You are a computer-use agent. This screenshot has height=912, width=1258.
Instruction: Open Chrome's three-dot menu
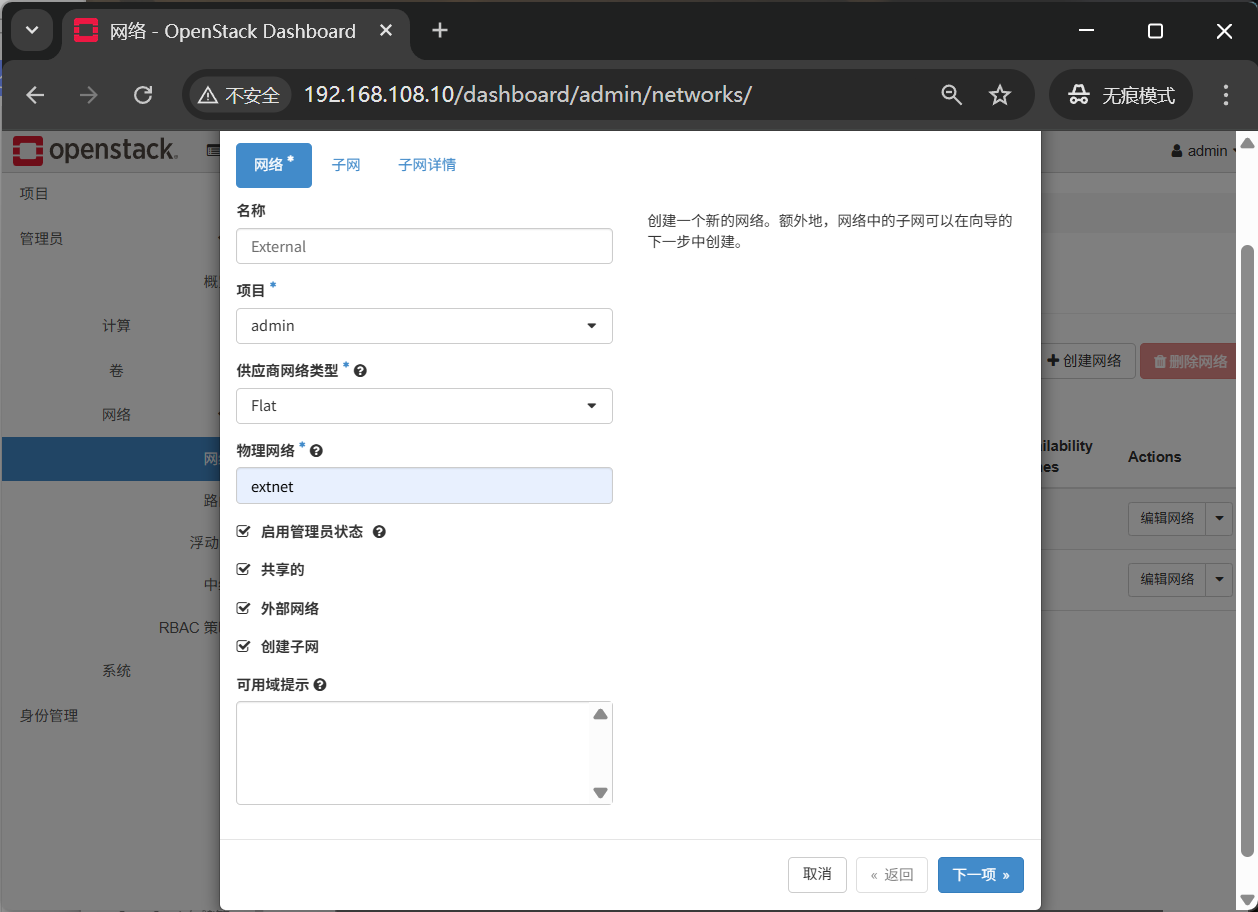tap(1226, 95)
